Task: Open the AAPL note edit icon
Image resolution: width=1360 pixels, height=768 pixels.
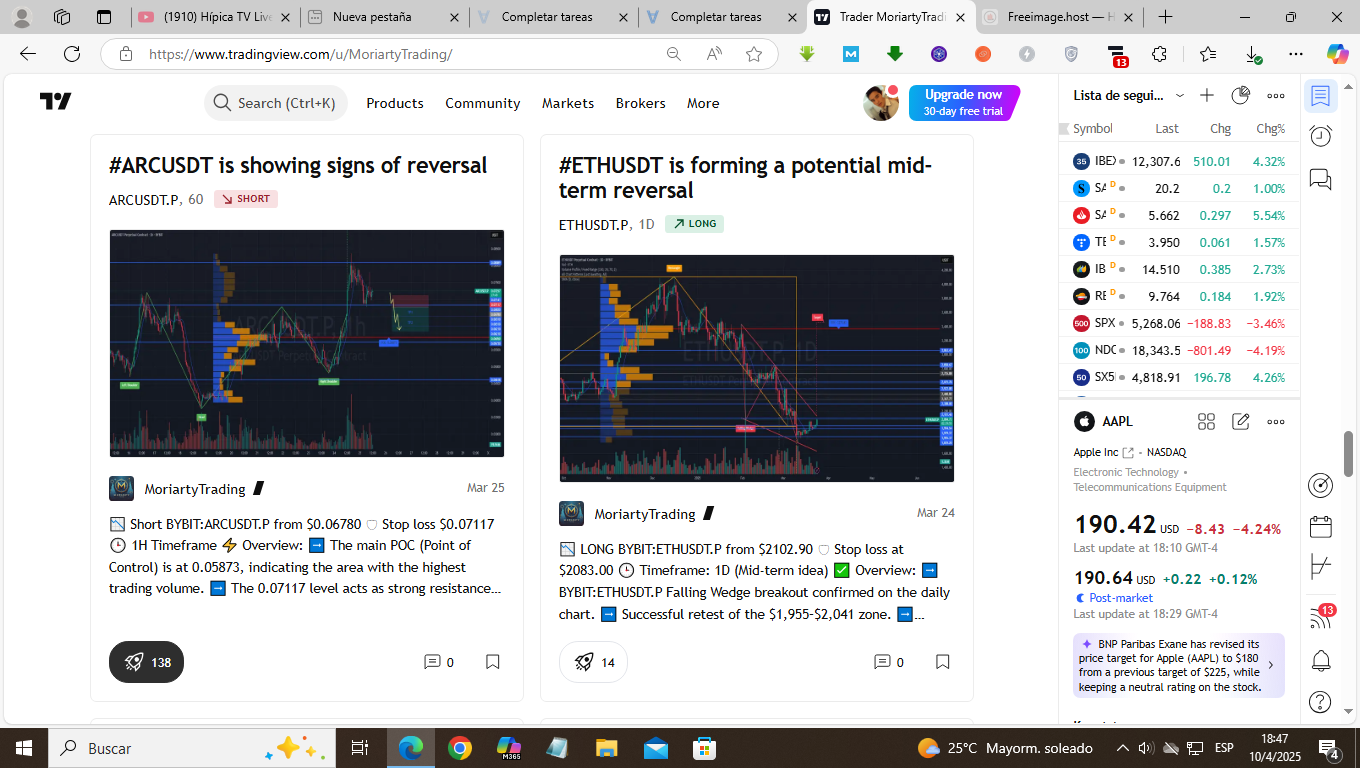Action: tap(1241, 421)
